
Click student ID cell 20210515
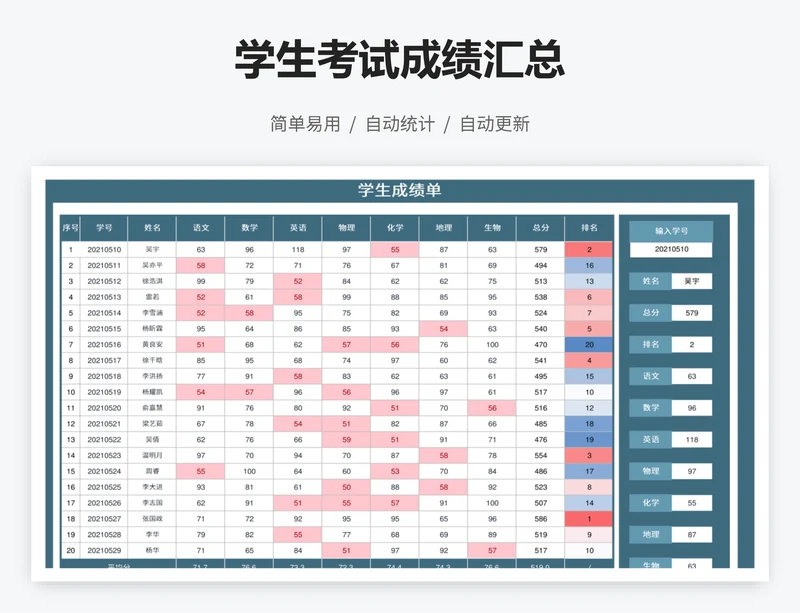[104, 329]
